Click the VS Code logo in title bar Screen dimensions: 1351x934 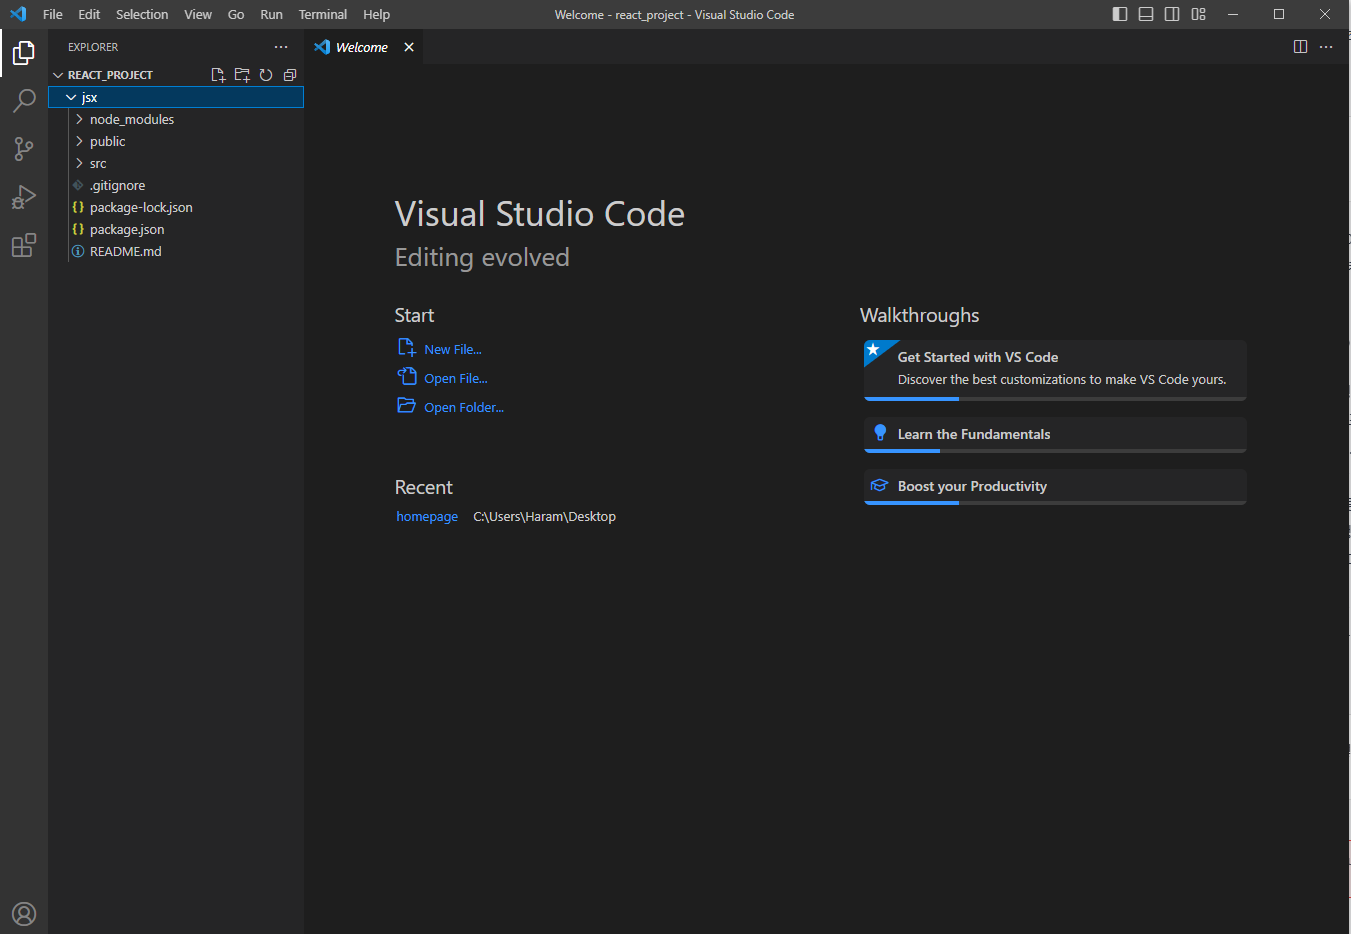[x=18, y=14]
